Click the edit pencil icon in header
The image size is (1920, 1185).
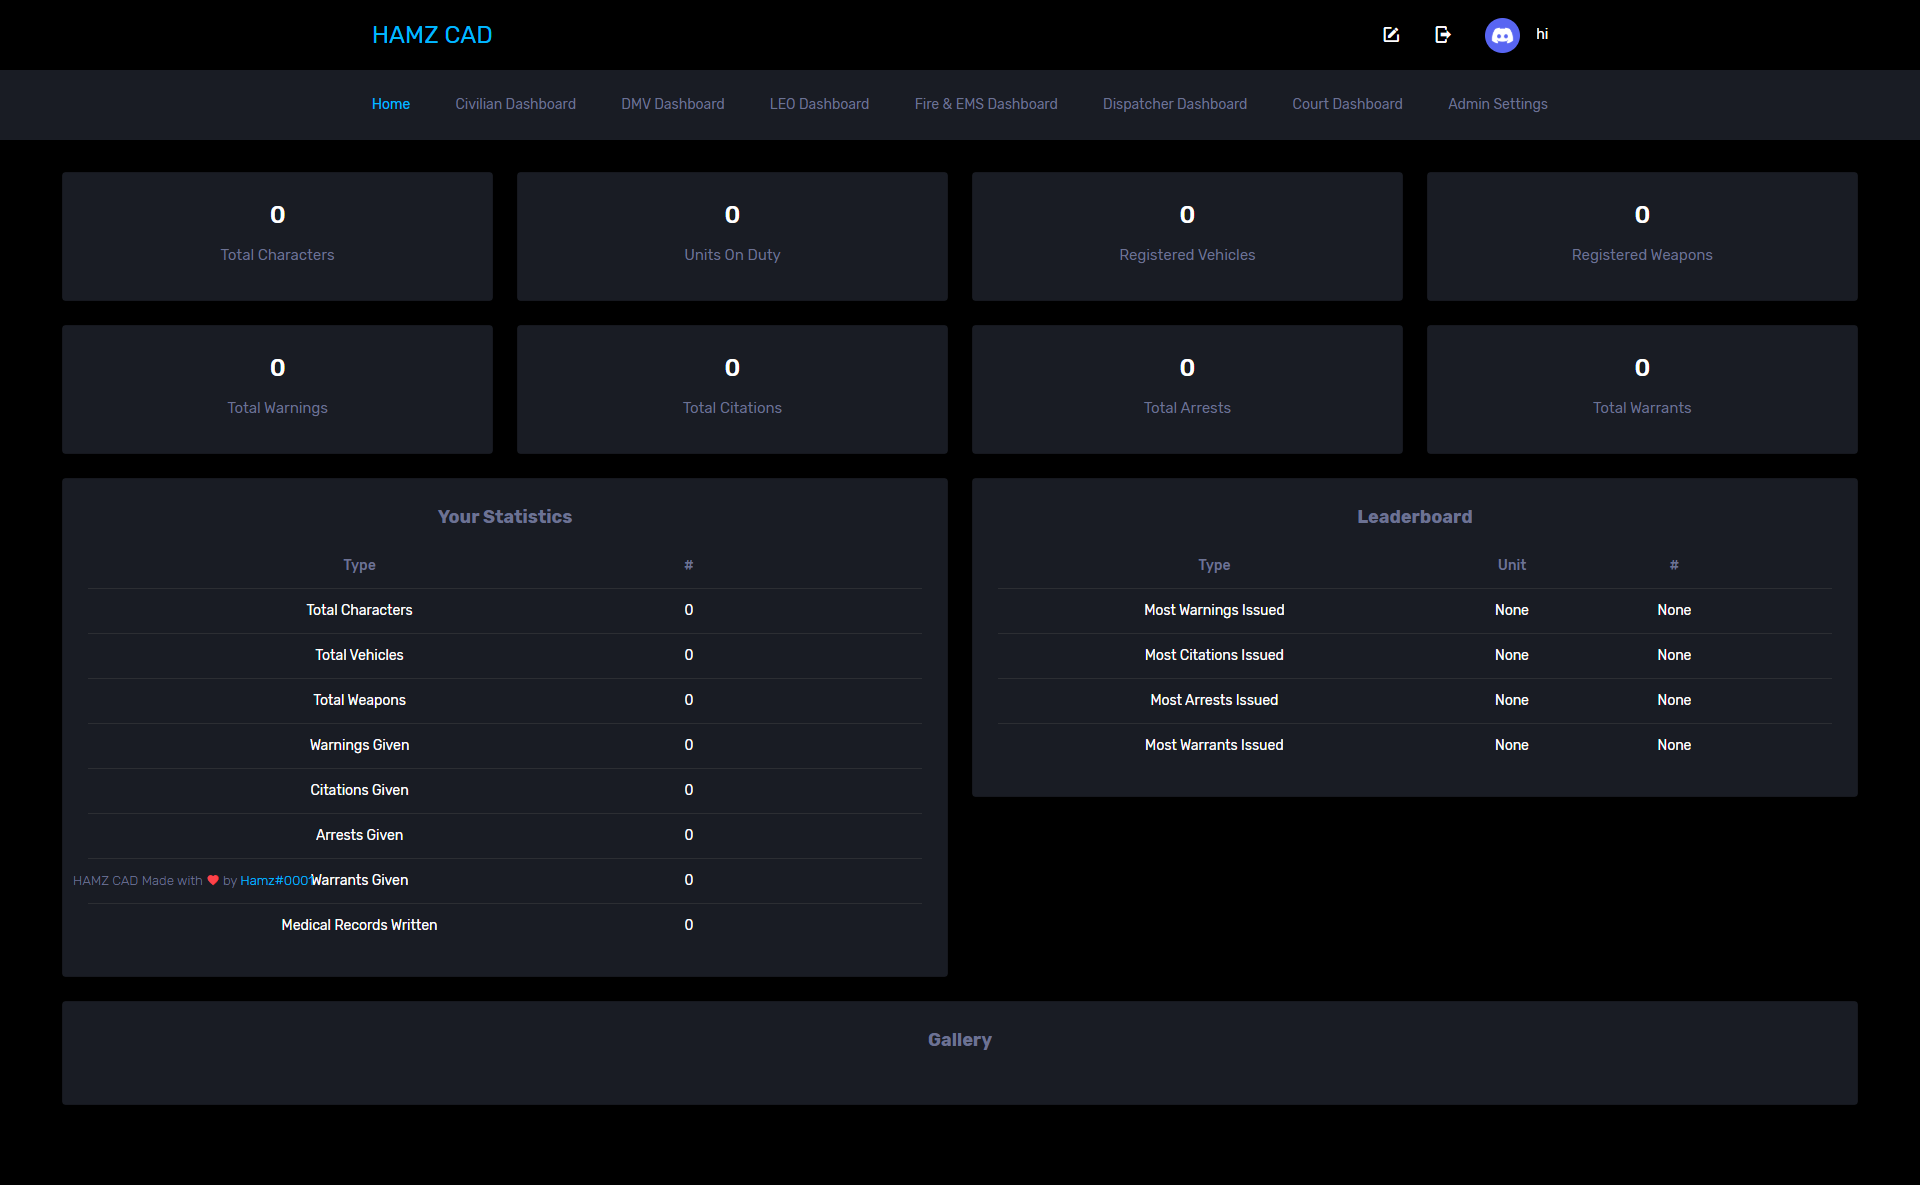(1391, 35)
